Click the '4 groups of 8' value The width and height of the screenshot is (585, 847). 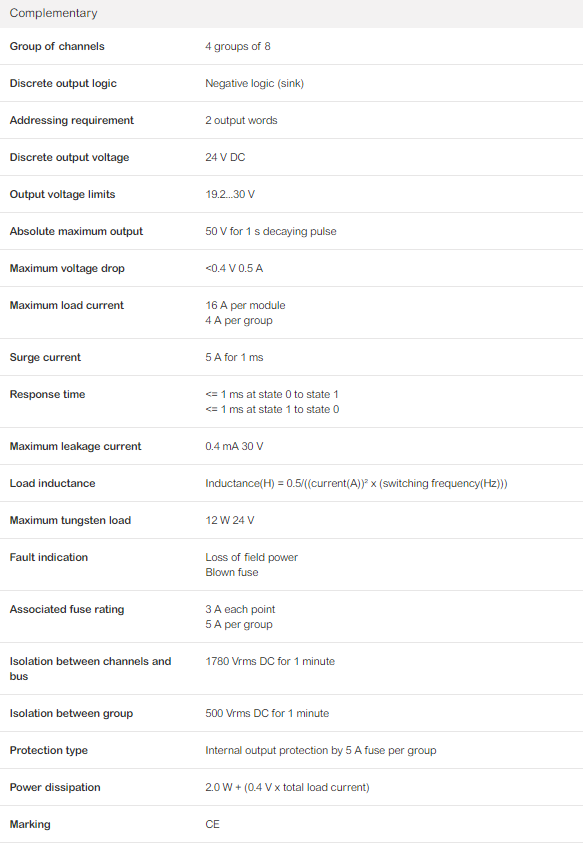pyautogui.click(x=238, y=46)
